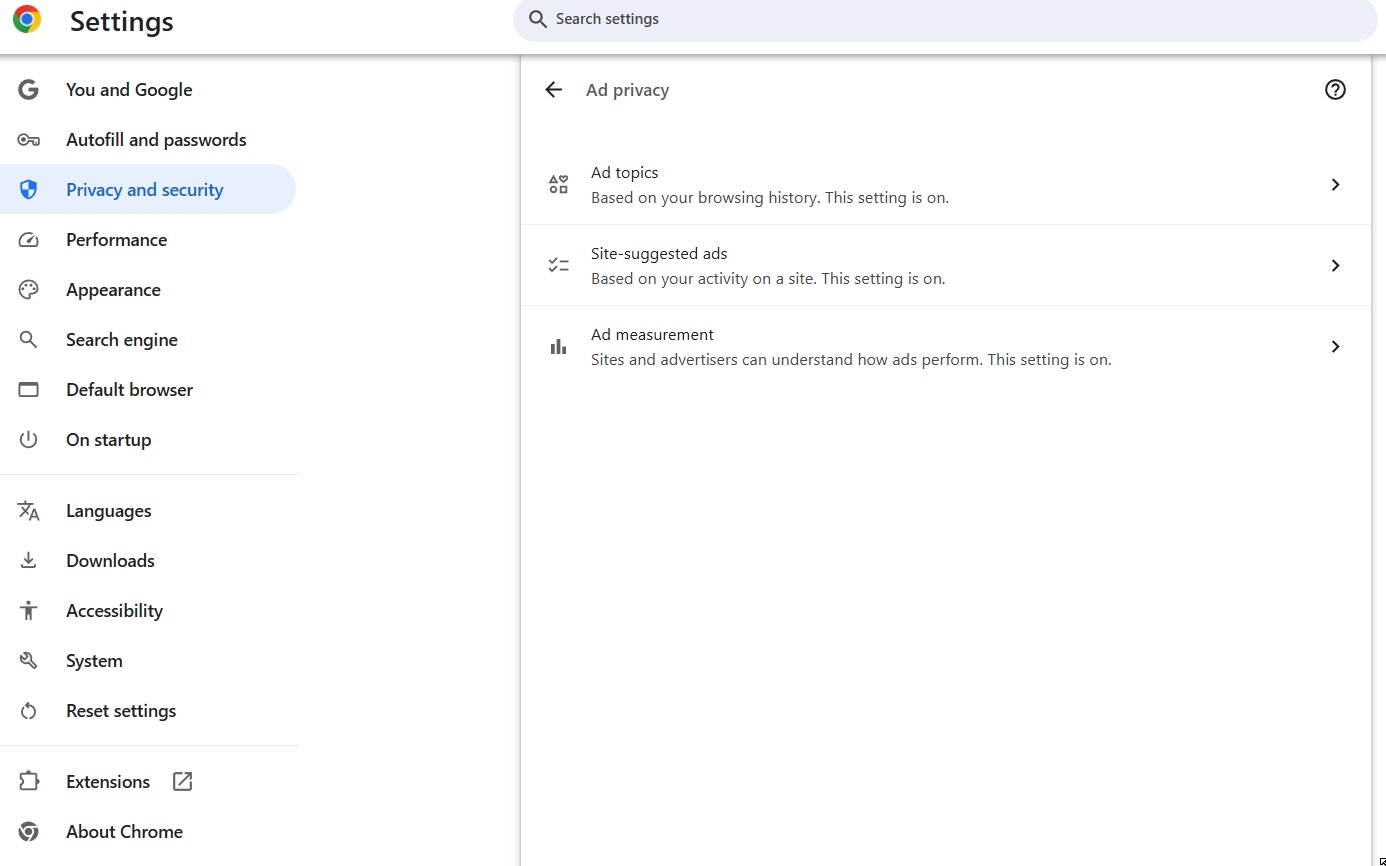
Task: Expand Ad measurement chevron arrow
Action: [x=1335, y=347]
